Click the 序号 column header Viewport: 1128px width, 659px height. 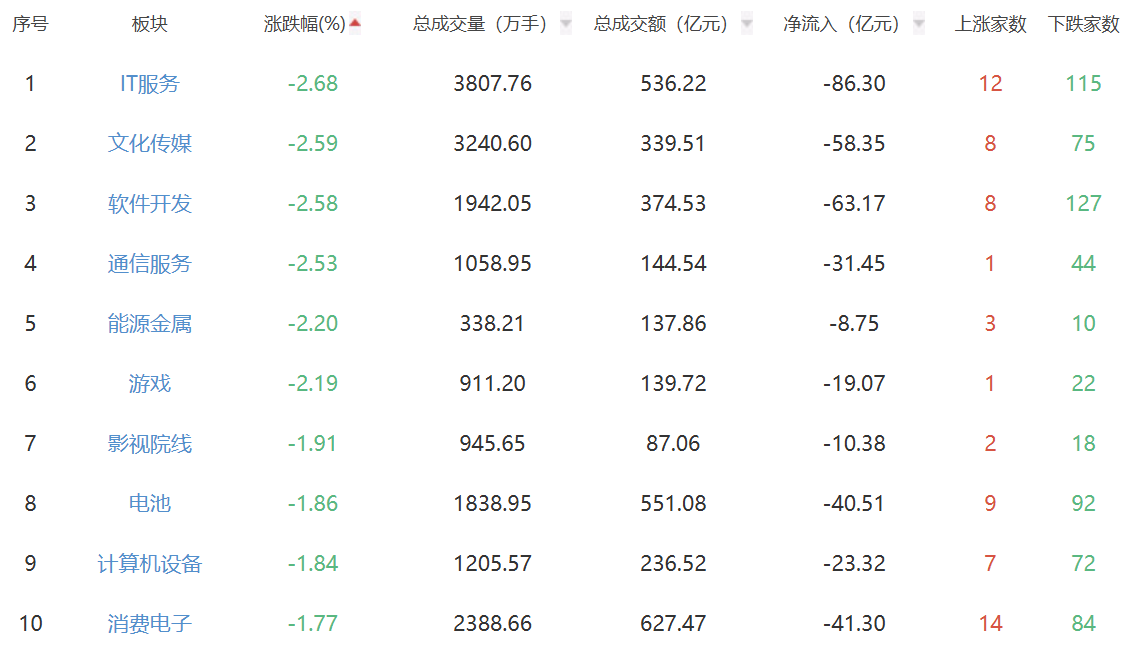(30, 24)
